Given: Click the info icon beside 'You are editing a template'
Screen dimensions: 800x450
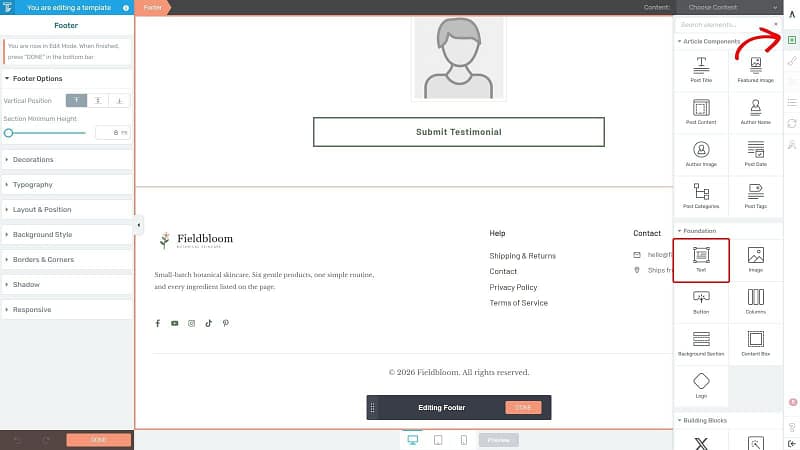Looking at the screenshot, I should (x=126, y=8).
